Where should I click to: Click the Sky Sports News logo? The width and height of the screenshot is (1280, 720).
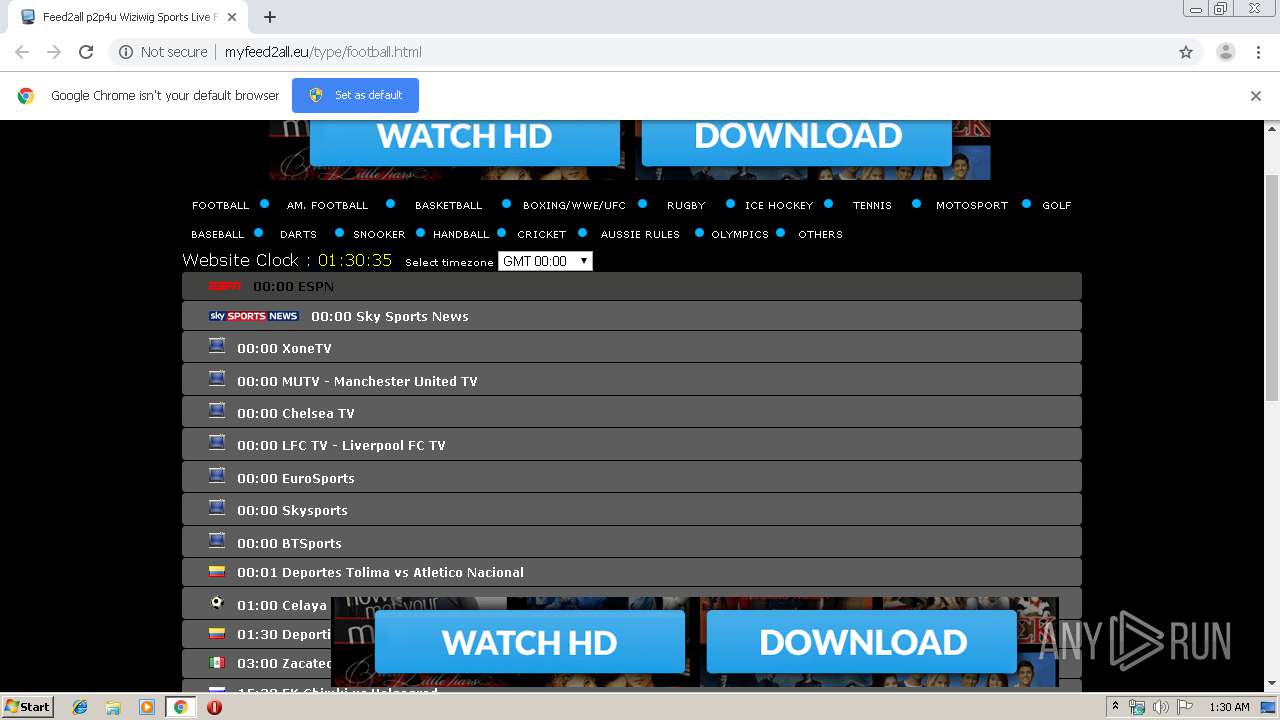pos(253,316)
